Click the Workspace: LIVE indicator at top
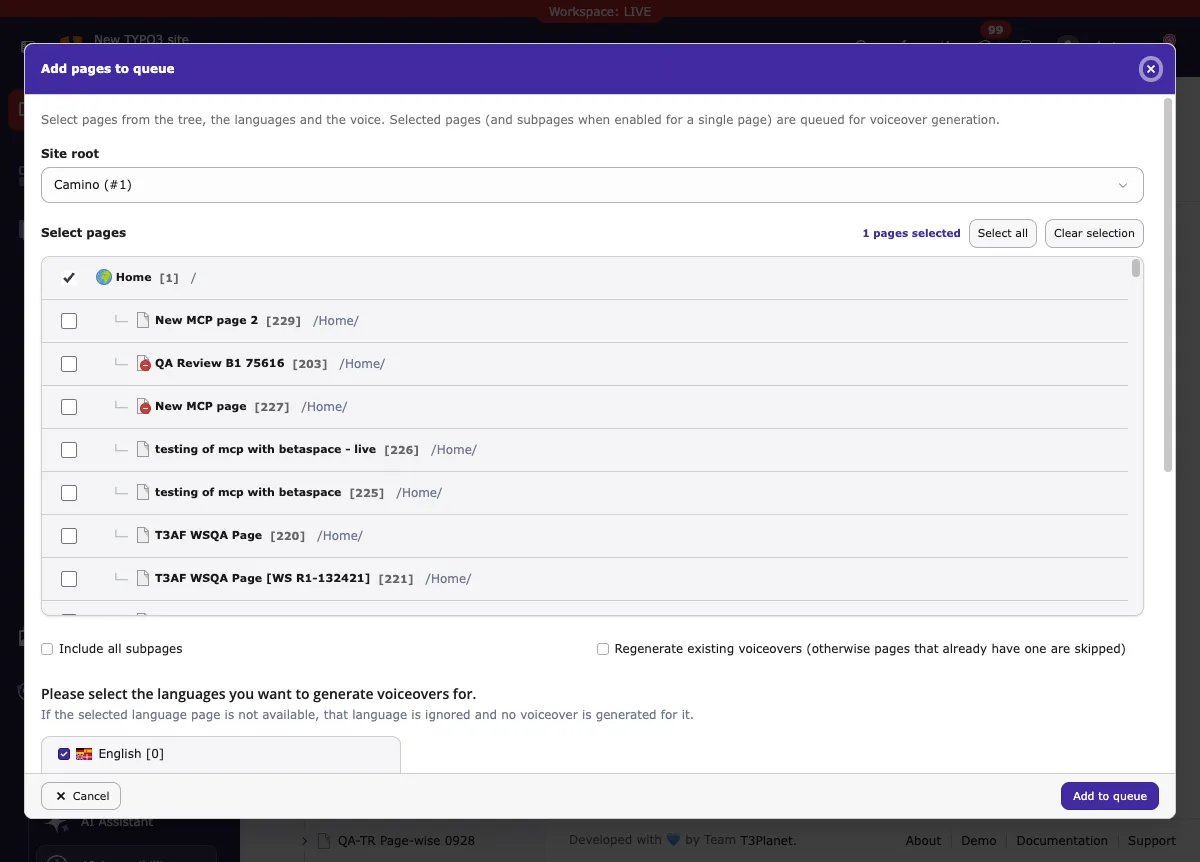 (600, 12)
